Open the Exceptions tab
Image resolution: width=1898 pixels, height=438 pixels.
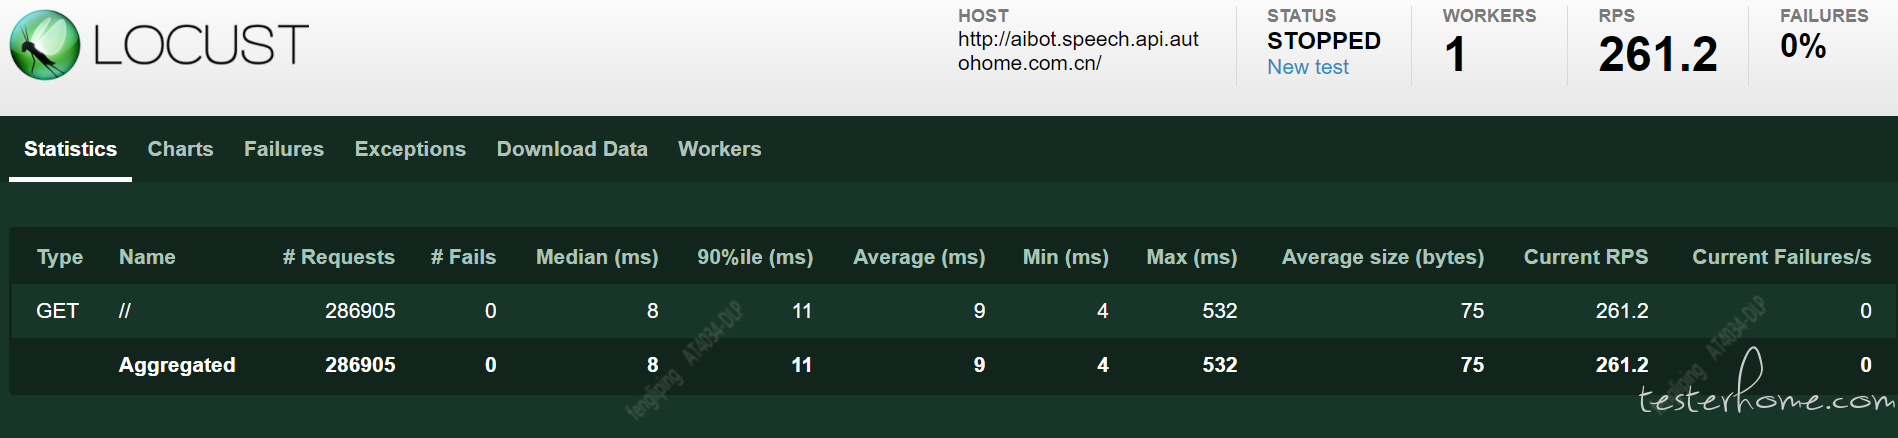410,149
